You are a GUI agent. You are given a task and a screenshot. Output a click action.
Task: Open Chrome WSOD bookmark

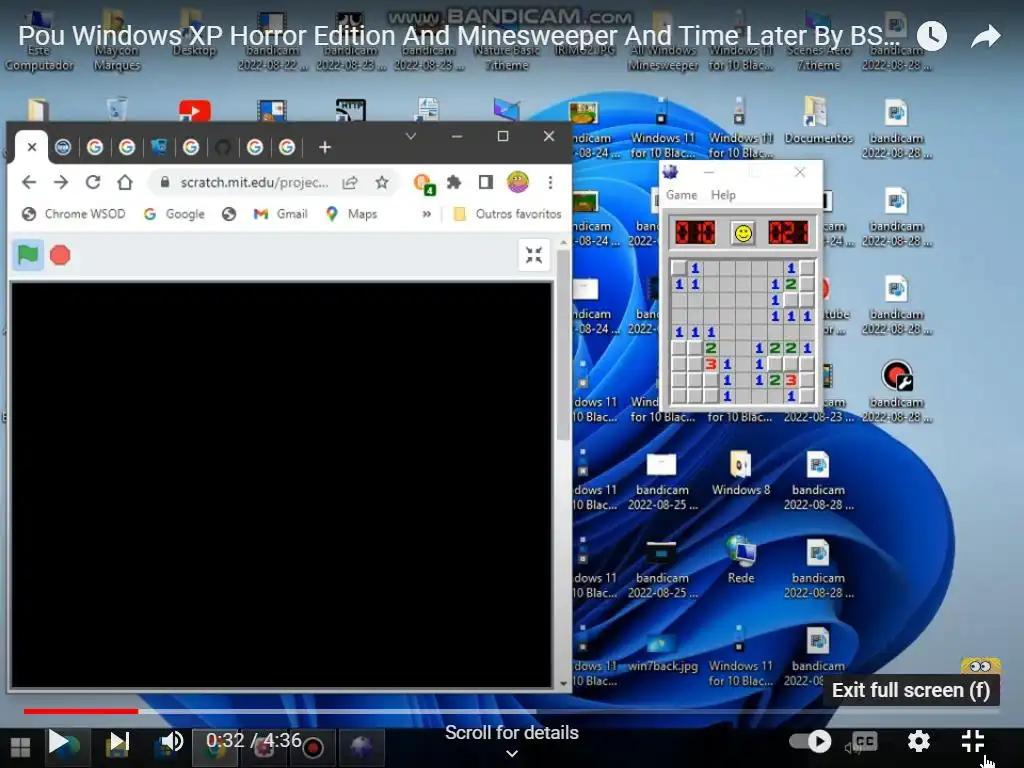[73, 214]
